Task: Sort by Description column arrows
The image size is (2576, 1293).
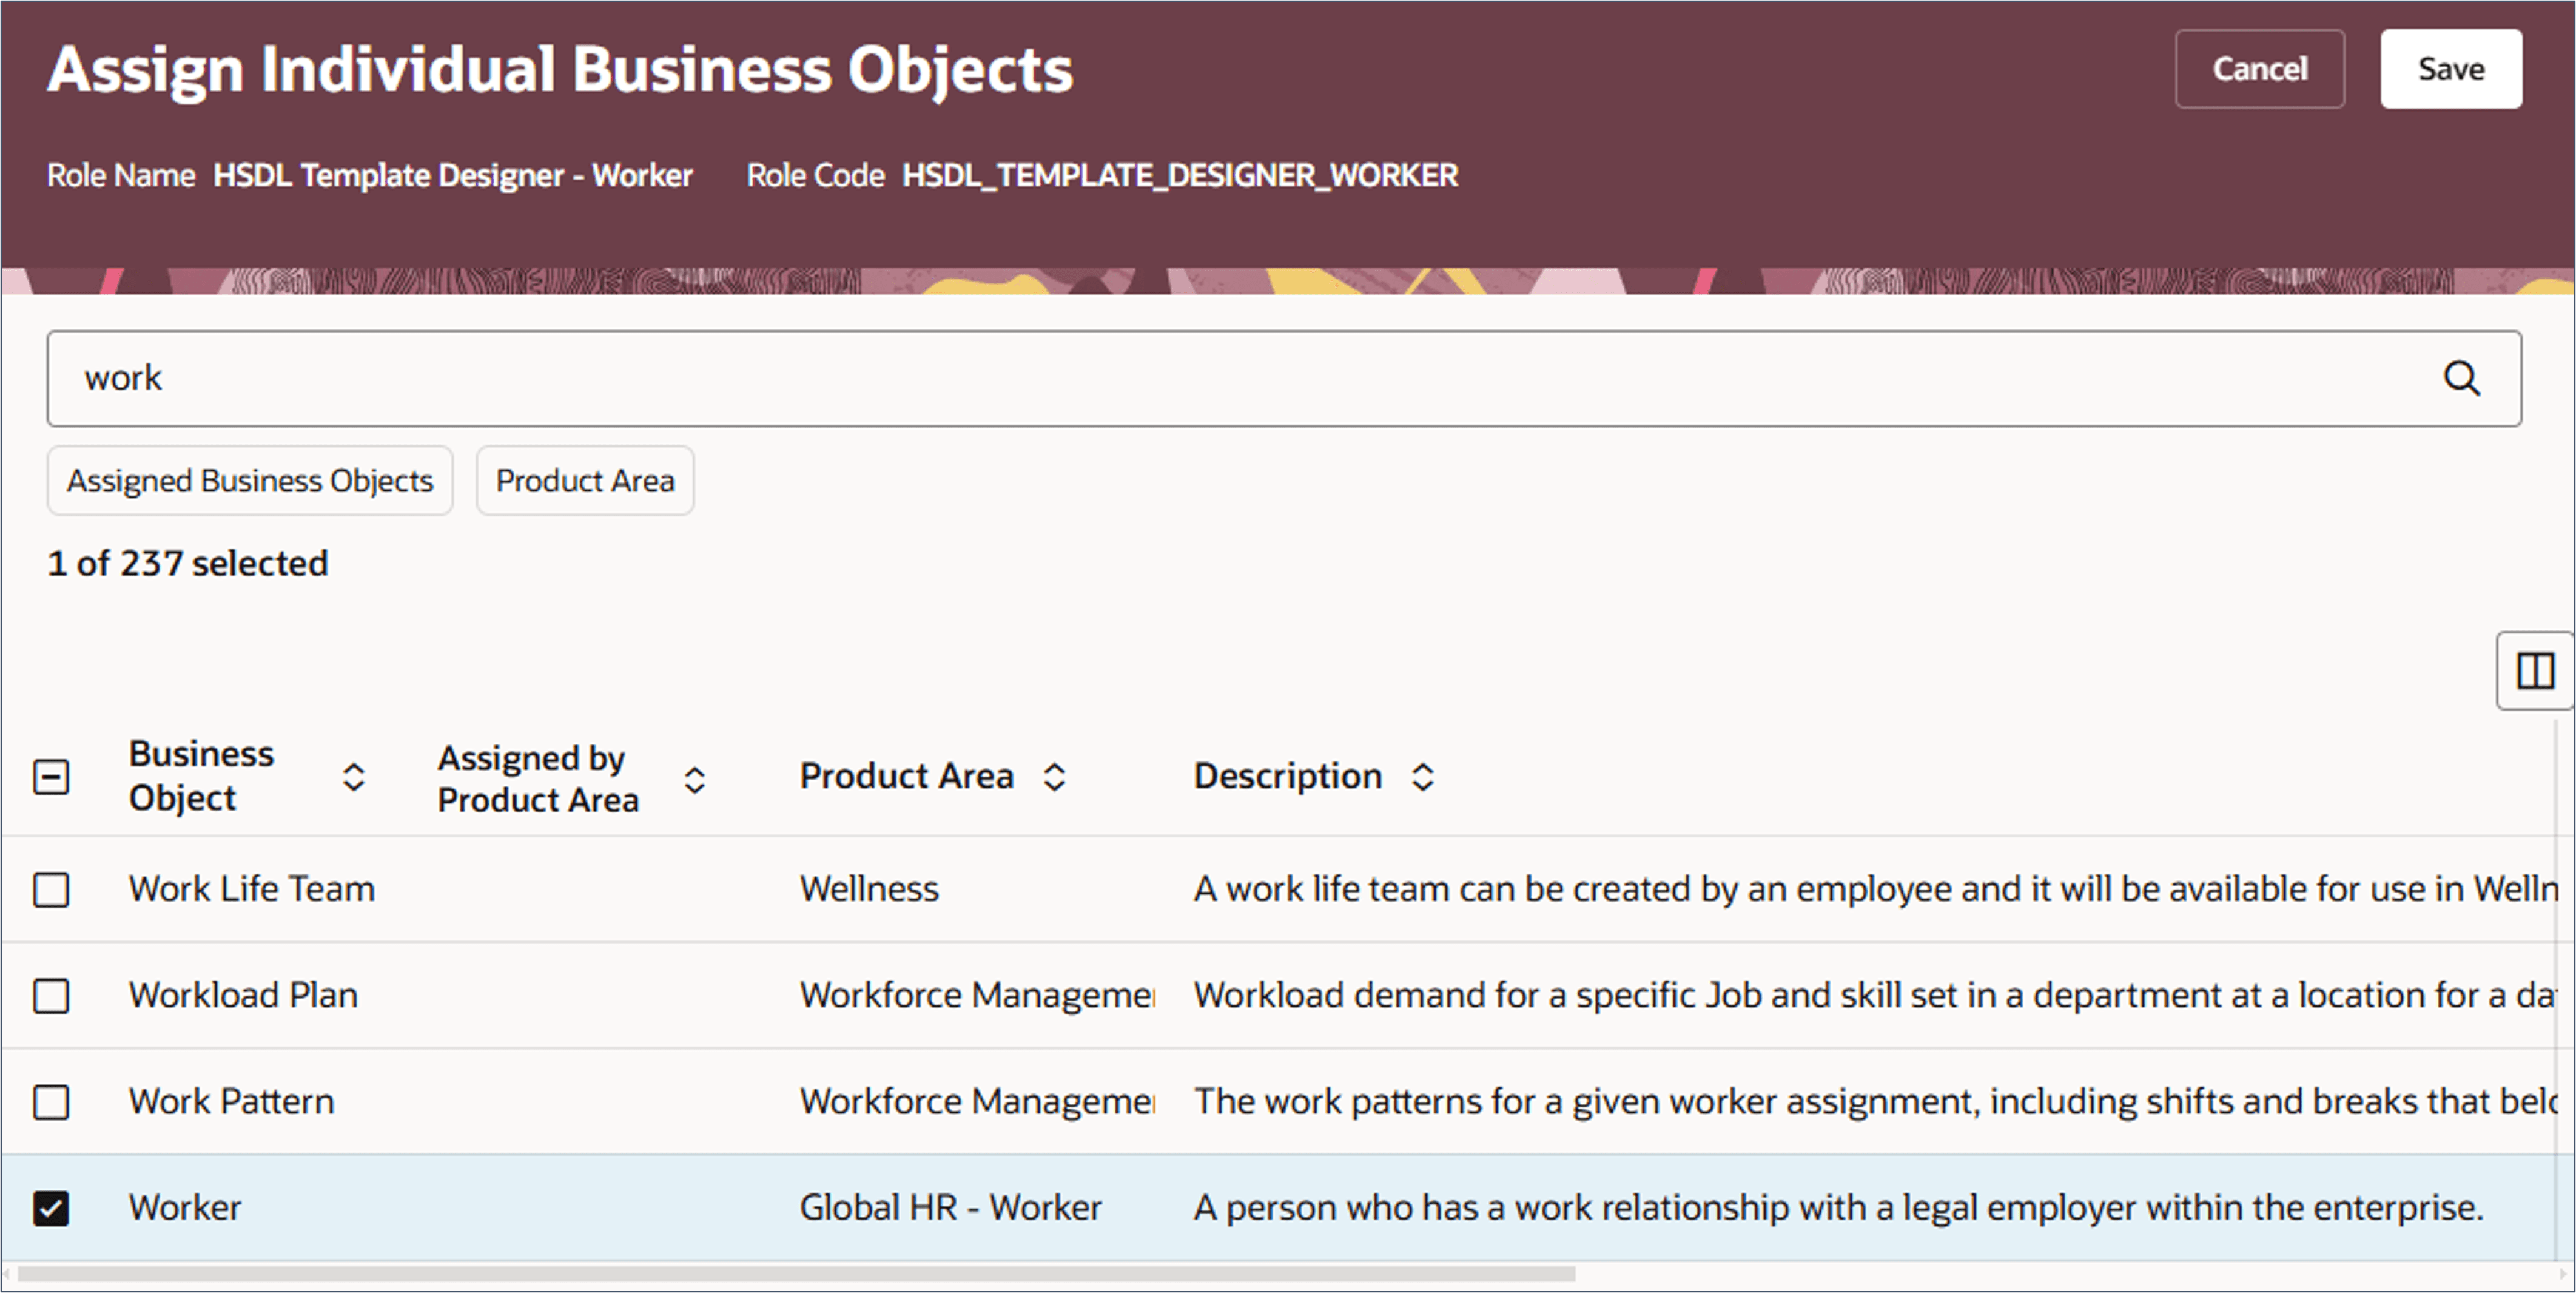Action: (1422, 777)
